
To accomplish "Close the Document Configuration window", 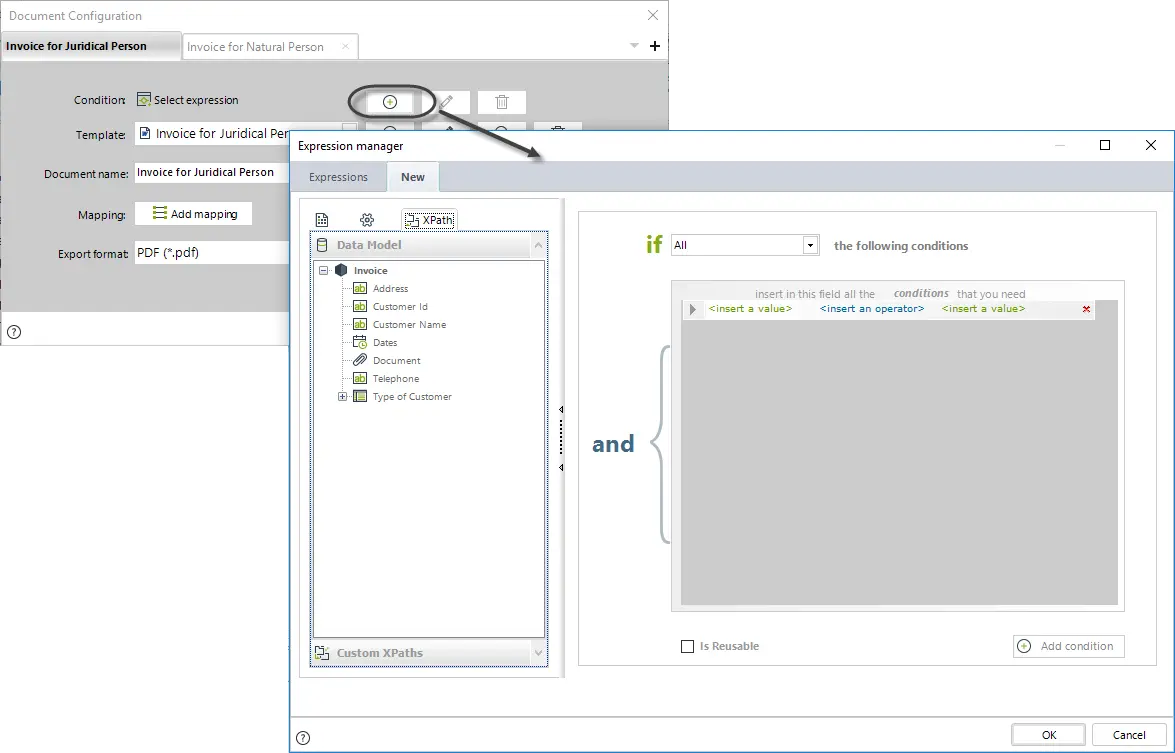I will pyautogui.click(x=653, y=15).
